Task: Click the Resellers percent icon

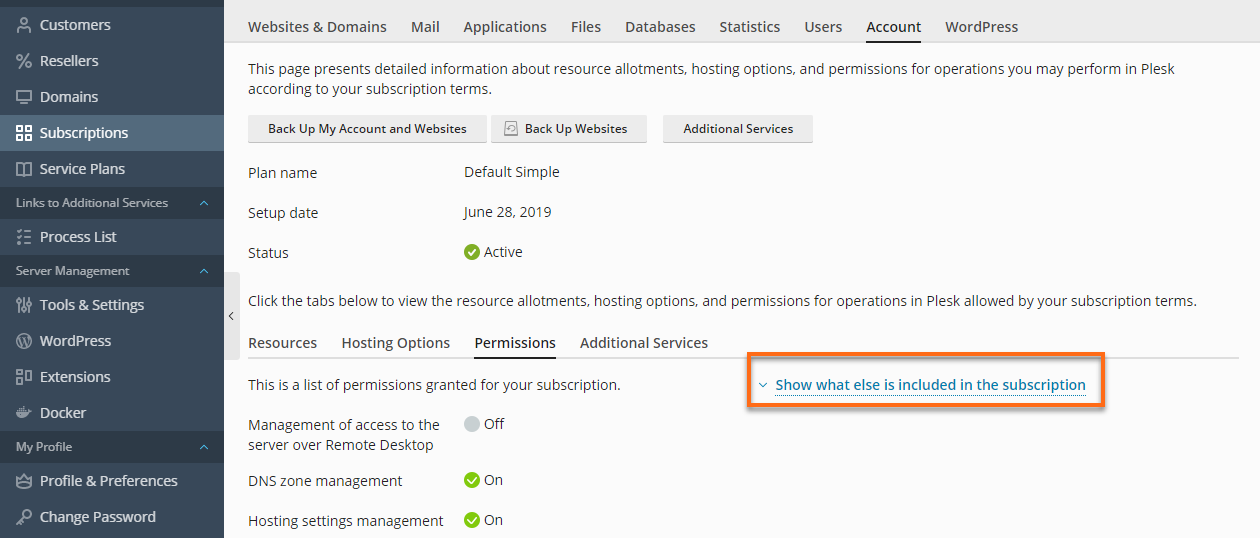Action: (24, 61)
